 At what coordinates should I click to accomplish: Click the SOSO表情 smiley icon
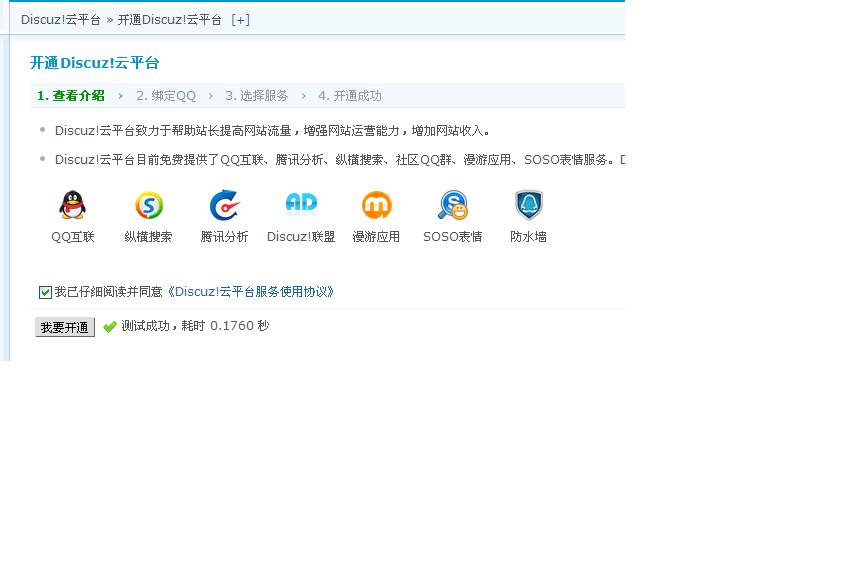(x=453, y=205)
